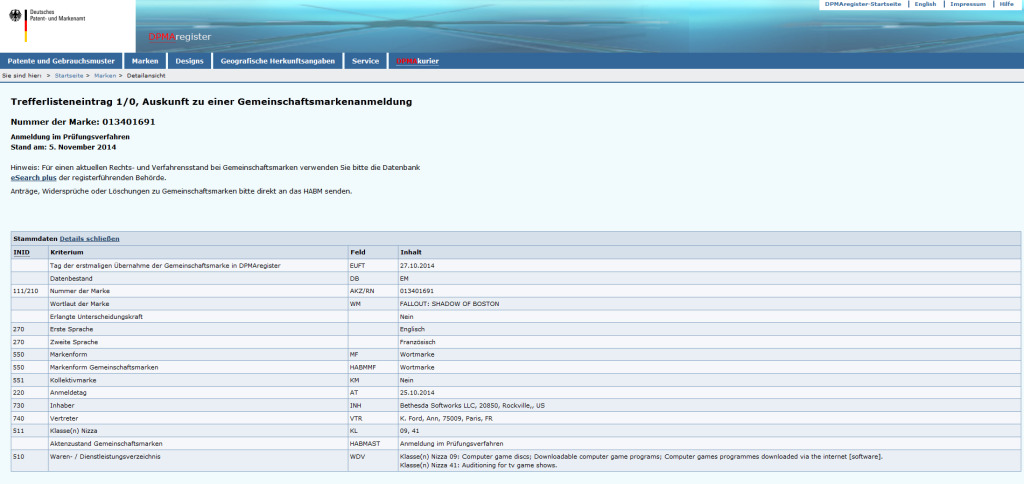The width and height of the screenshot is (1024, 484).
Task: Collapse Stammdaten via Details schließen
Action: coord(90,239)
